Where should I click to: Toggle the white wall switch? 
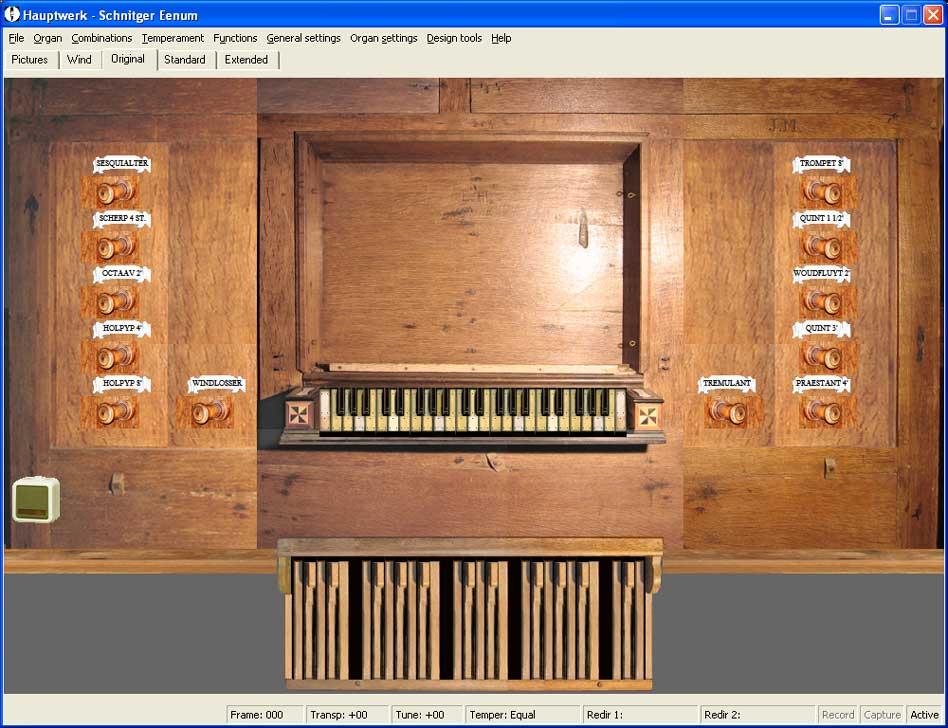click(36, 500)
